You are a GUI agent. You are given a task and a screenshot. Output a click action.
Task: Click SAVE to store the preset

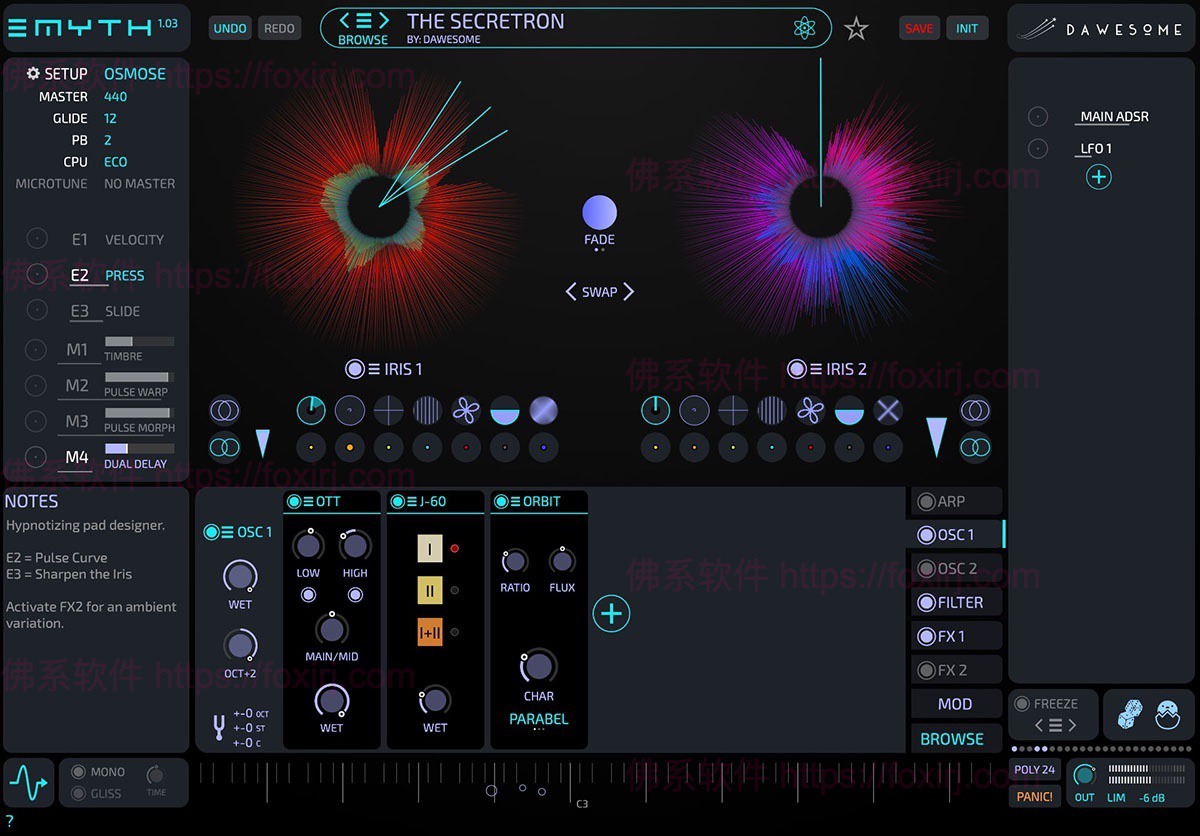(918, 28)
